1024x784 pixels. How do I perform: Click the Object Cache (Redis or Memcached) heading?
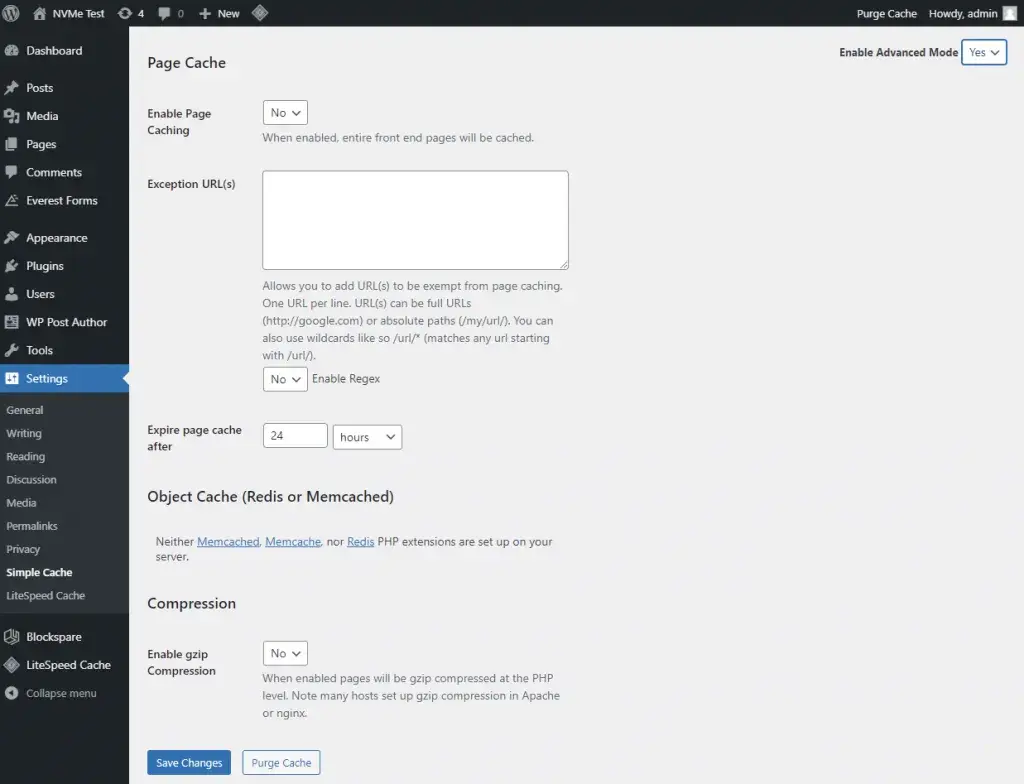point(270,497)
